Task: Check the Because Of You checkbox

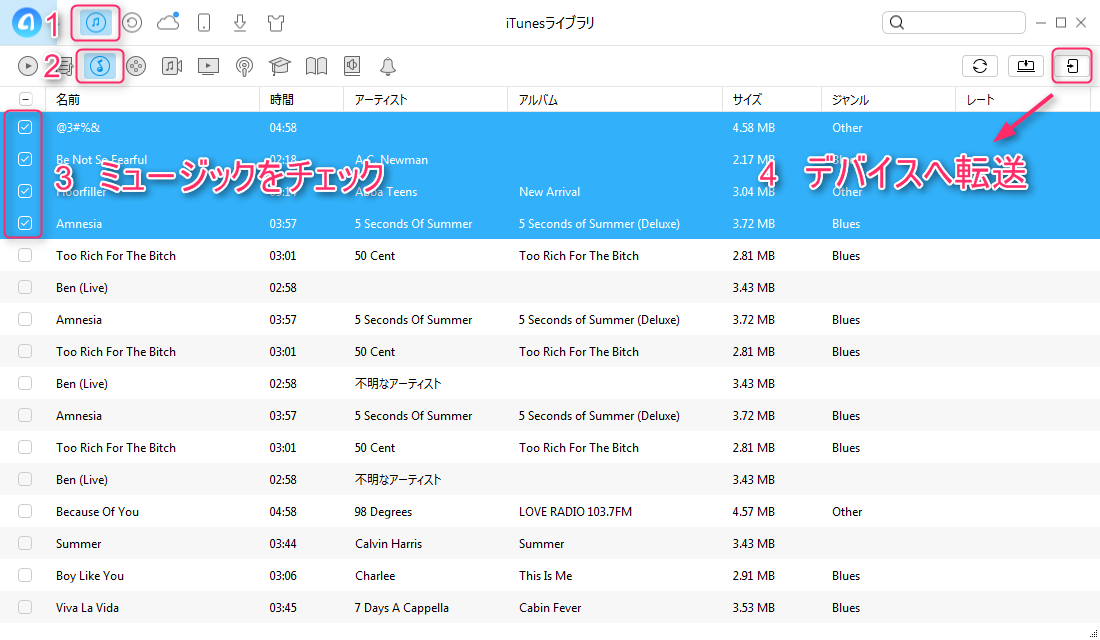Action: click(25, 511)
